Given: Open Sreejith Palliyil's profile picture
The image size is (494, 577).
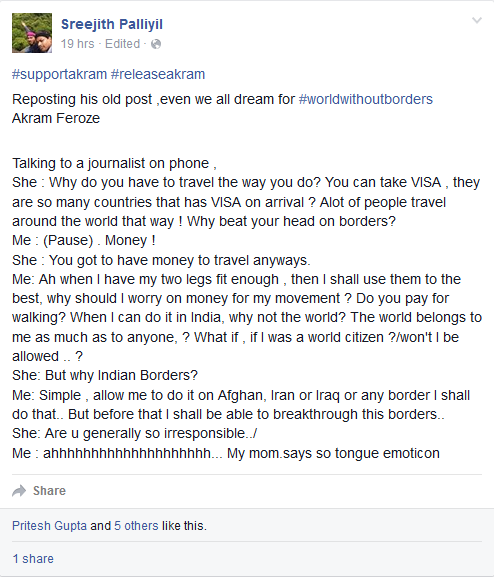Looking at the screenshot, I should tap(32, 33).
